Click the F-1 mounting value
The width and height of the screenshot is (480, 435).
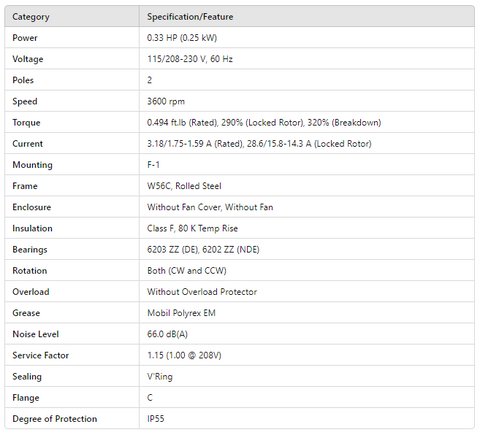tap(153, 165)
